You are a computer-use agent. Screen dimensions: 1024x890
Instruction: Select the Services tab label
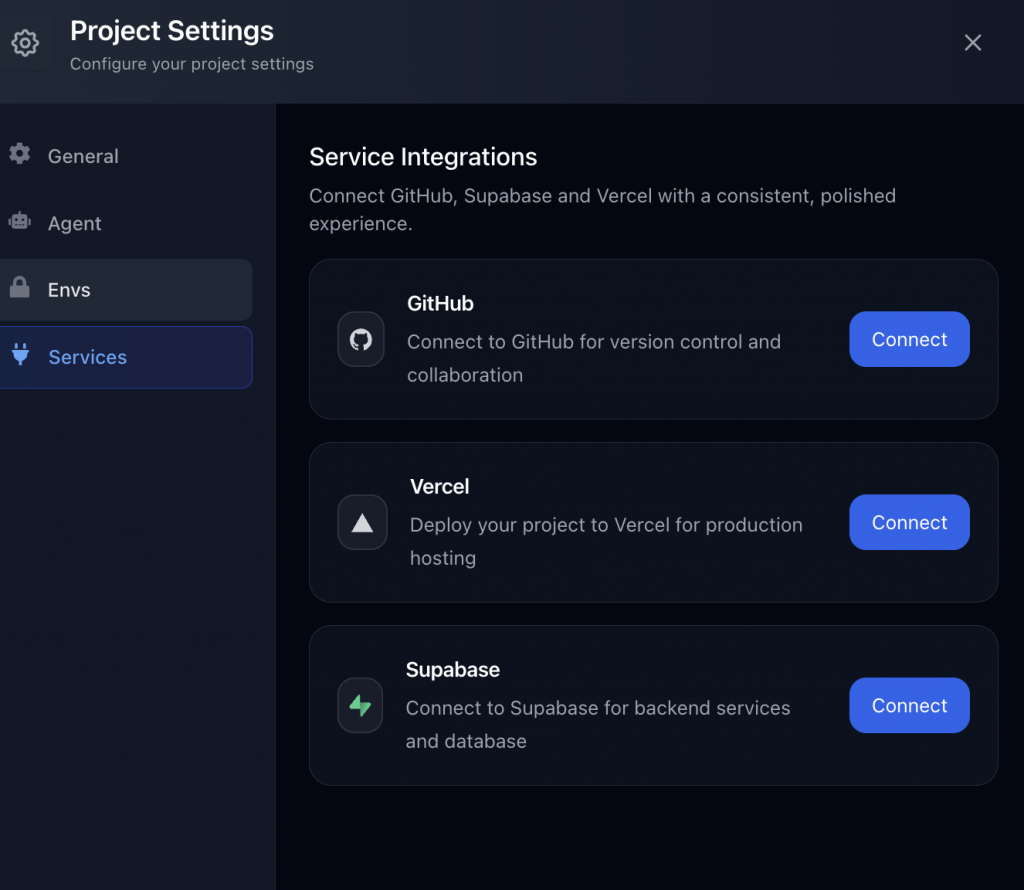(x=87, y=357)
